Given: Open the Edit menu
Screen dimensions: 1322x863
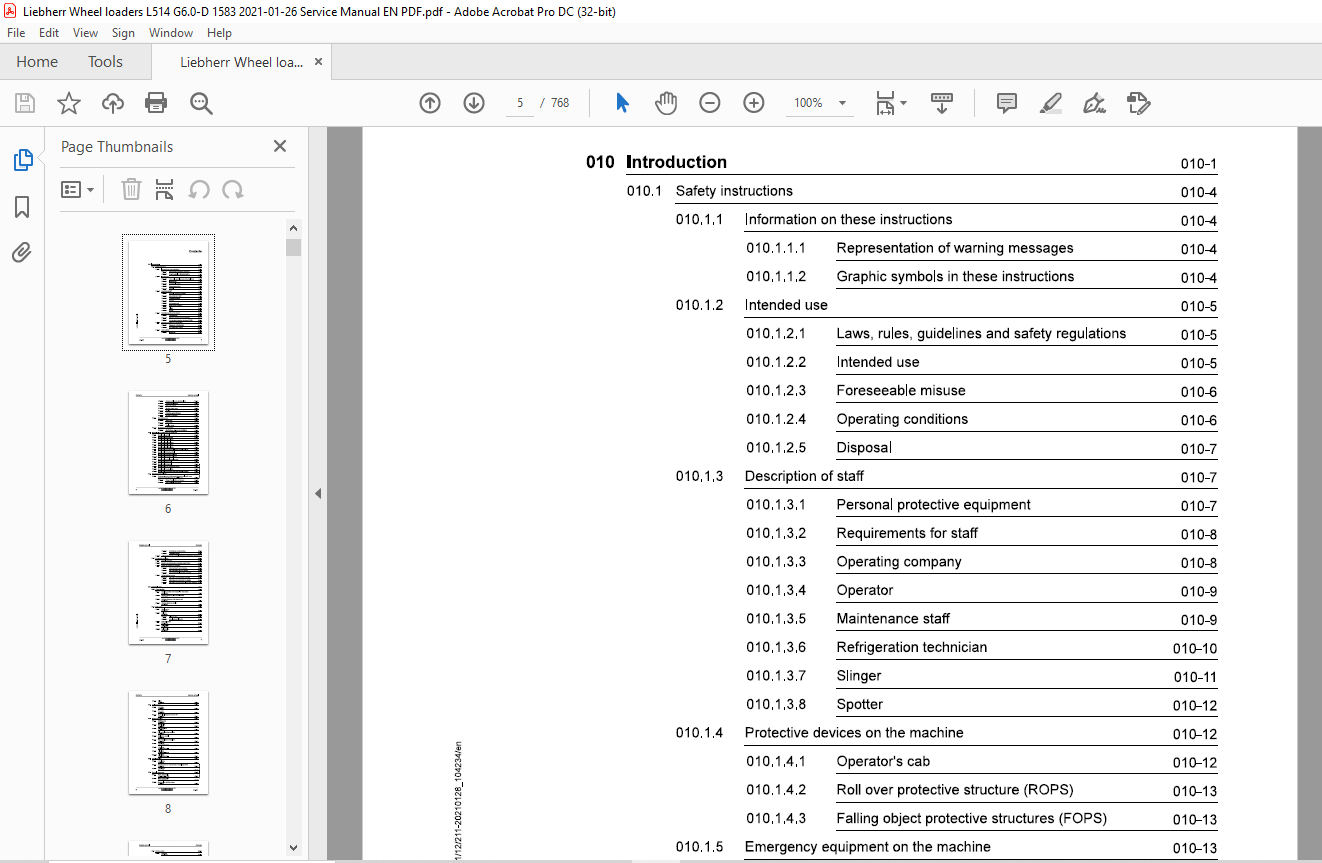Looking at the screenshot, I should pos(49,33).
